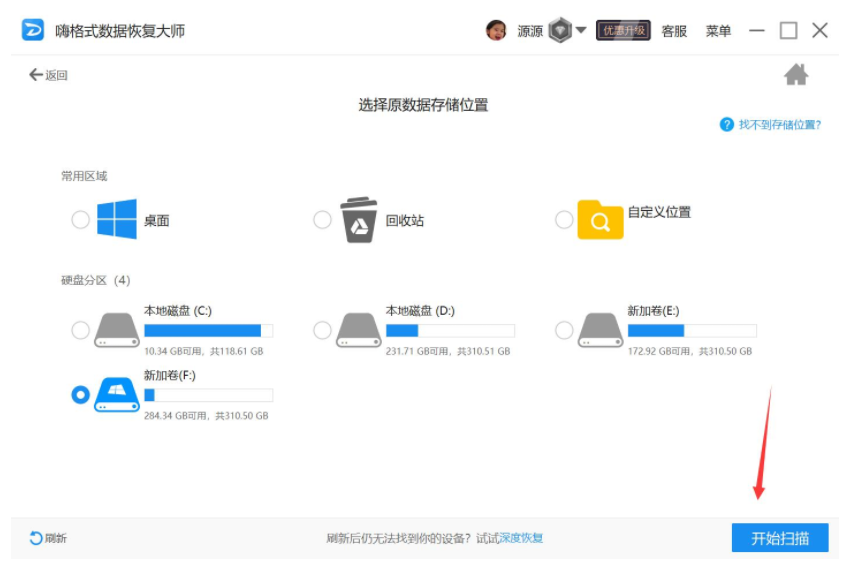
Task: Click the local disk D: drive icon
Action: coord(359,330)
